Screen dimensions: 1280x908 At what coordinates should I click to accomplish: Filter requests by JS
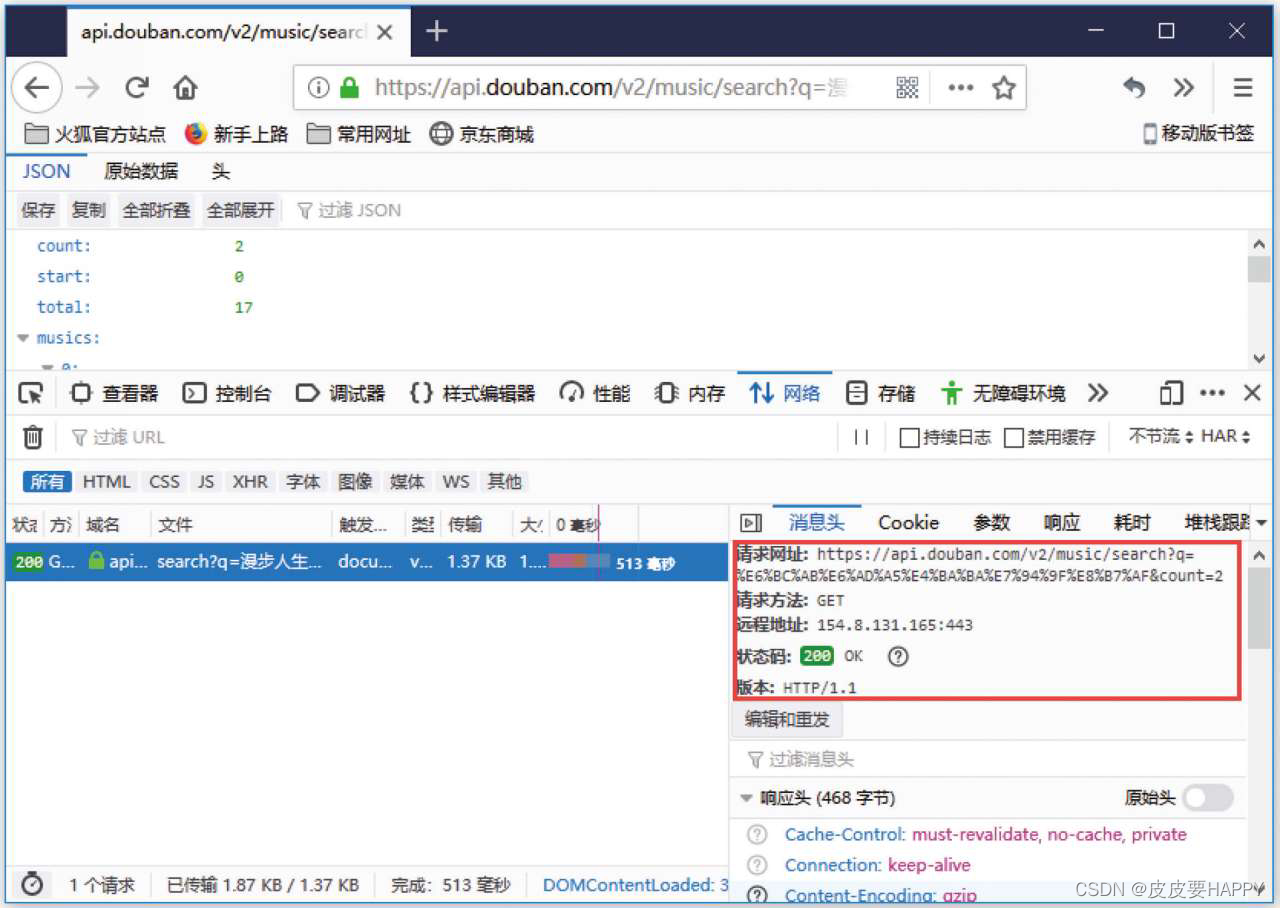click(206, 481)
